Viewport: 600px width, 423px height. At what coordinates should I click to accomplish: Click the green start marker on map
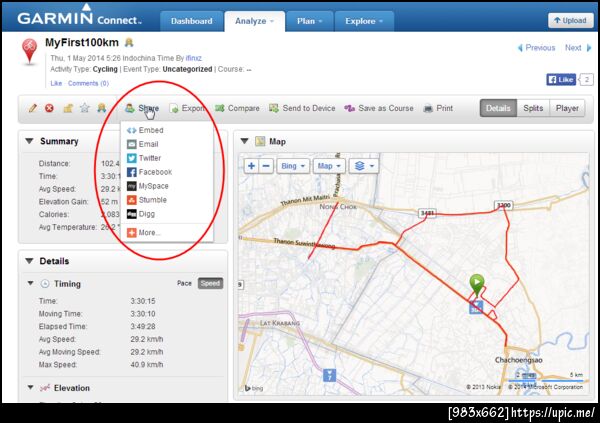click(477, 285)
